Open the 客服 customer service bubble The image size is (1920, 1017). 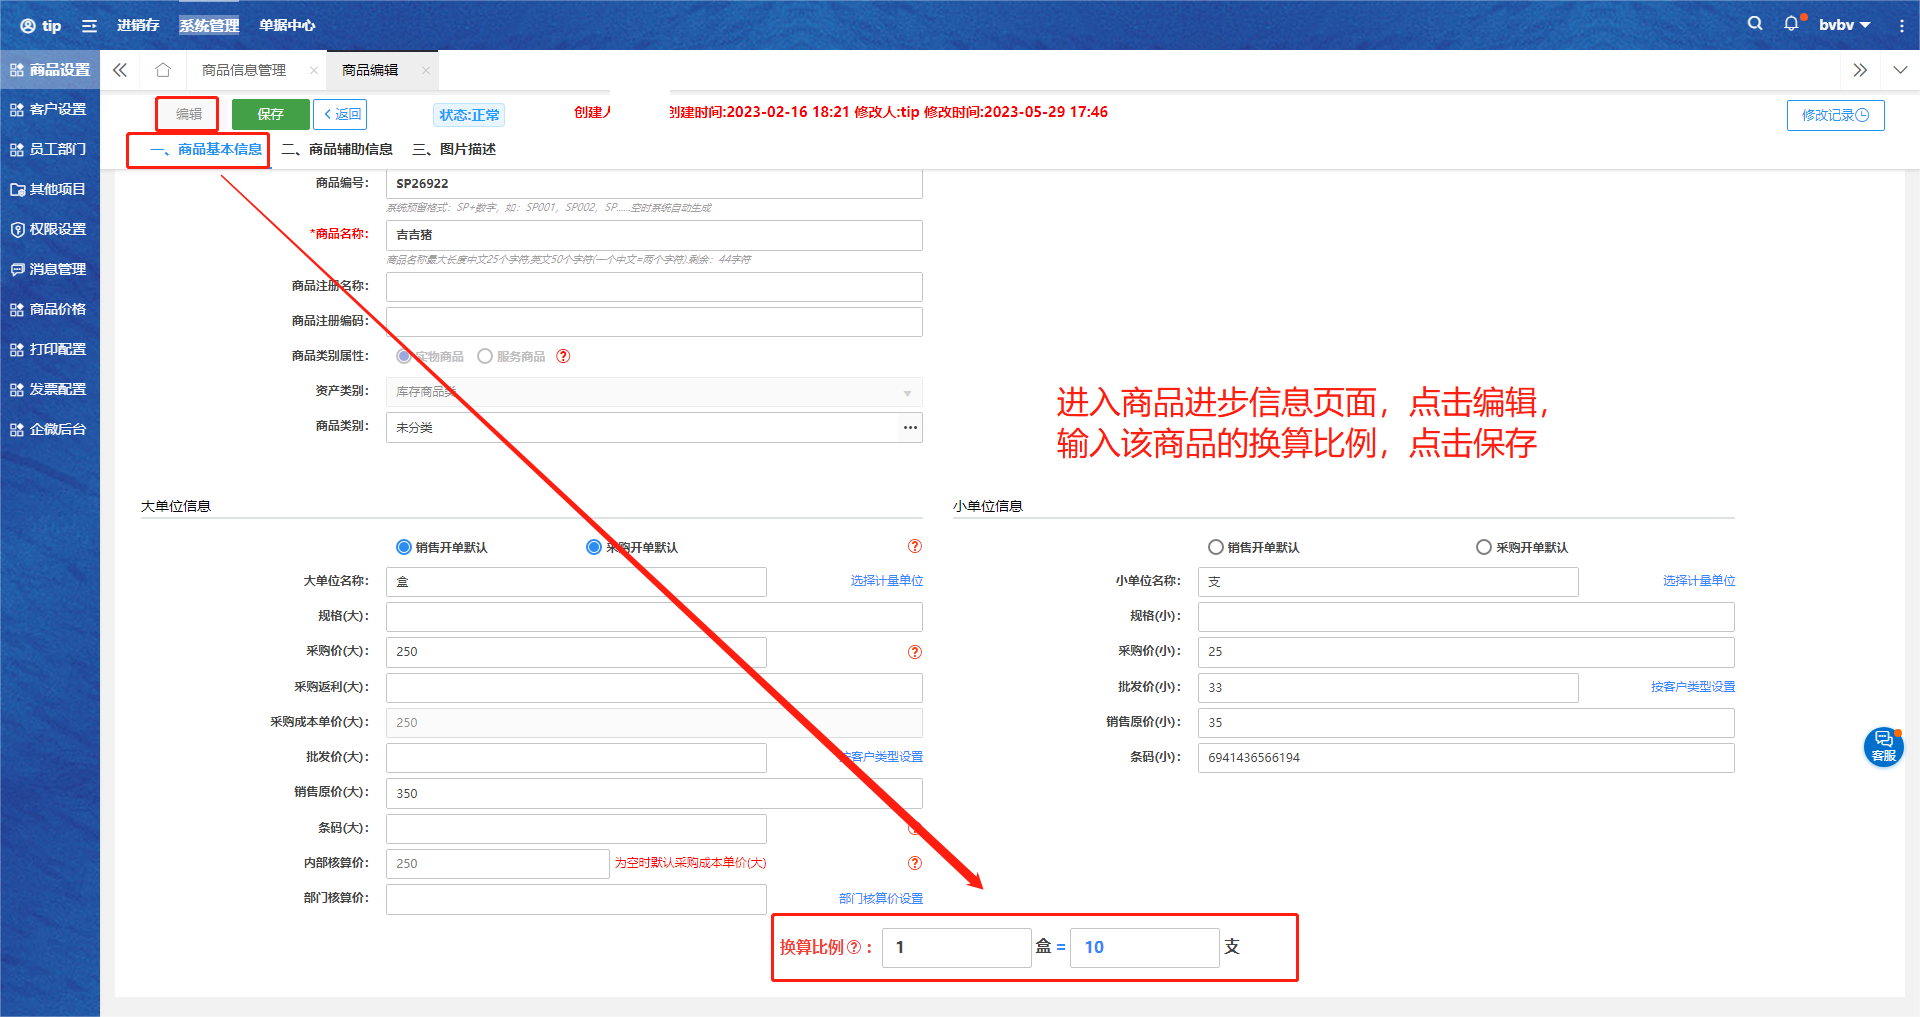pyautogui.click(x=1883, y=746)
